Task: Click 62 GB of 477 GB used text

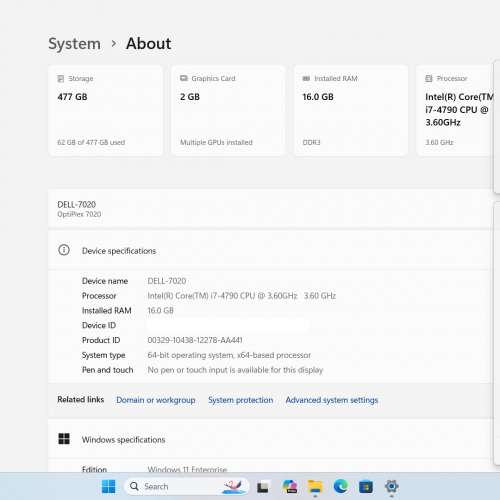Action: [91, 142]
